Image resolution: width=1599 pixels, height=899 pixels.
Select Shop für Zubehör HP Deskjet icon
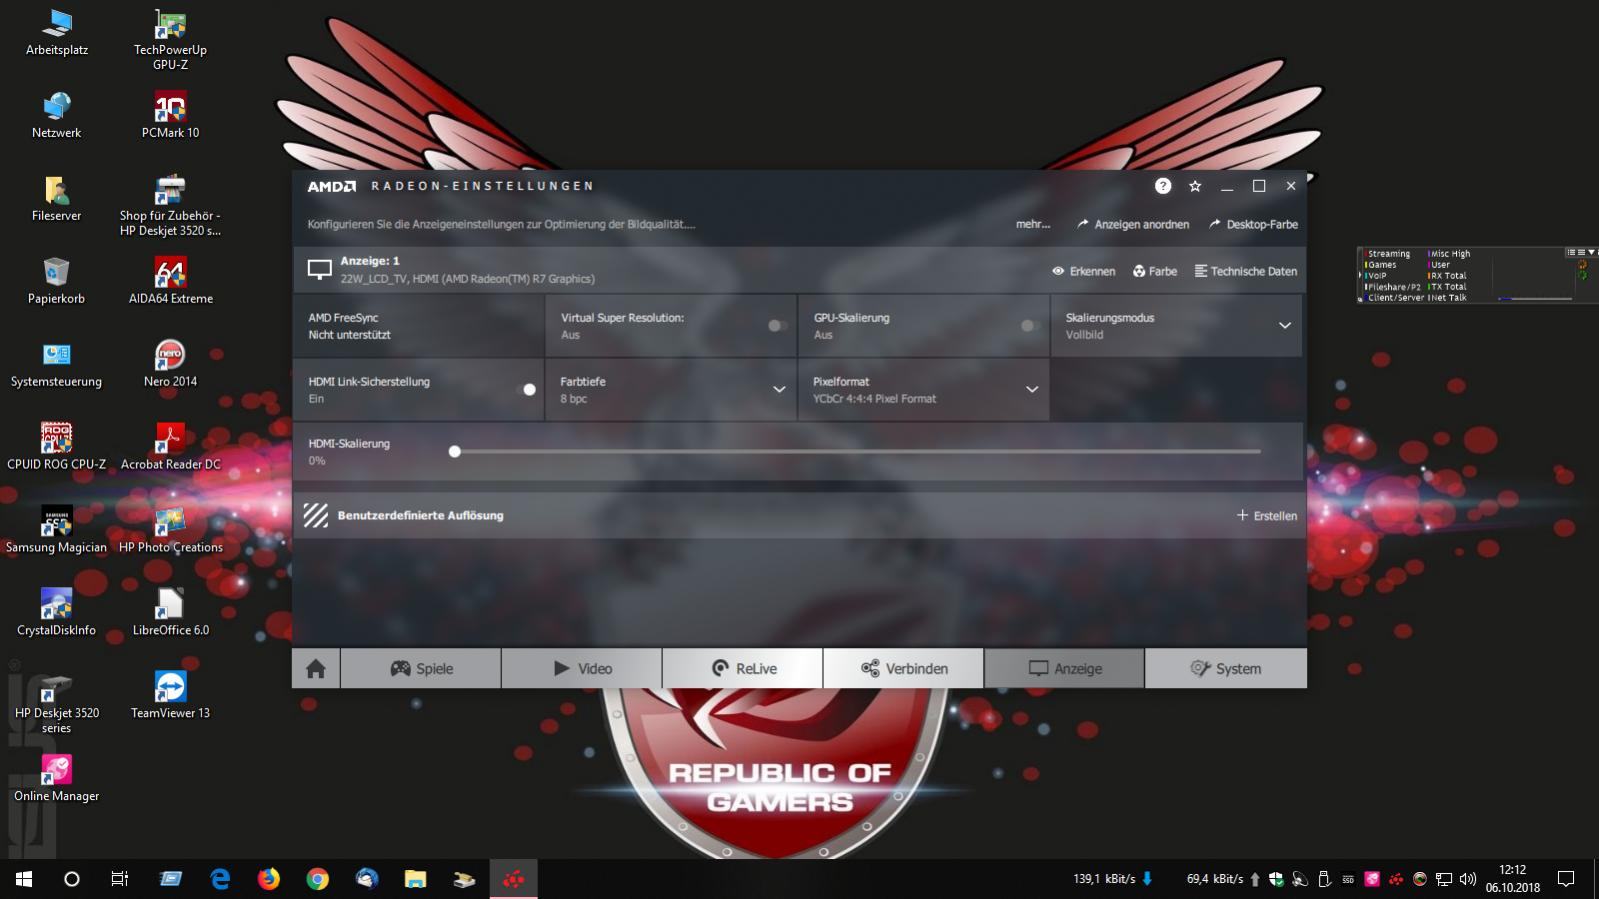point(170,205)
